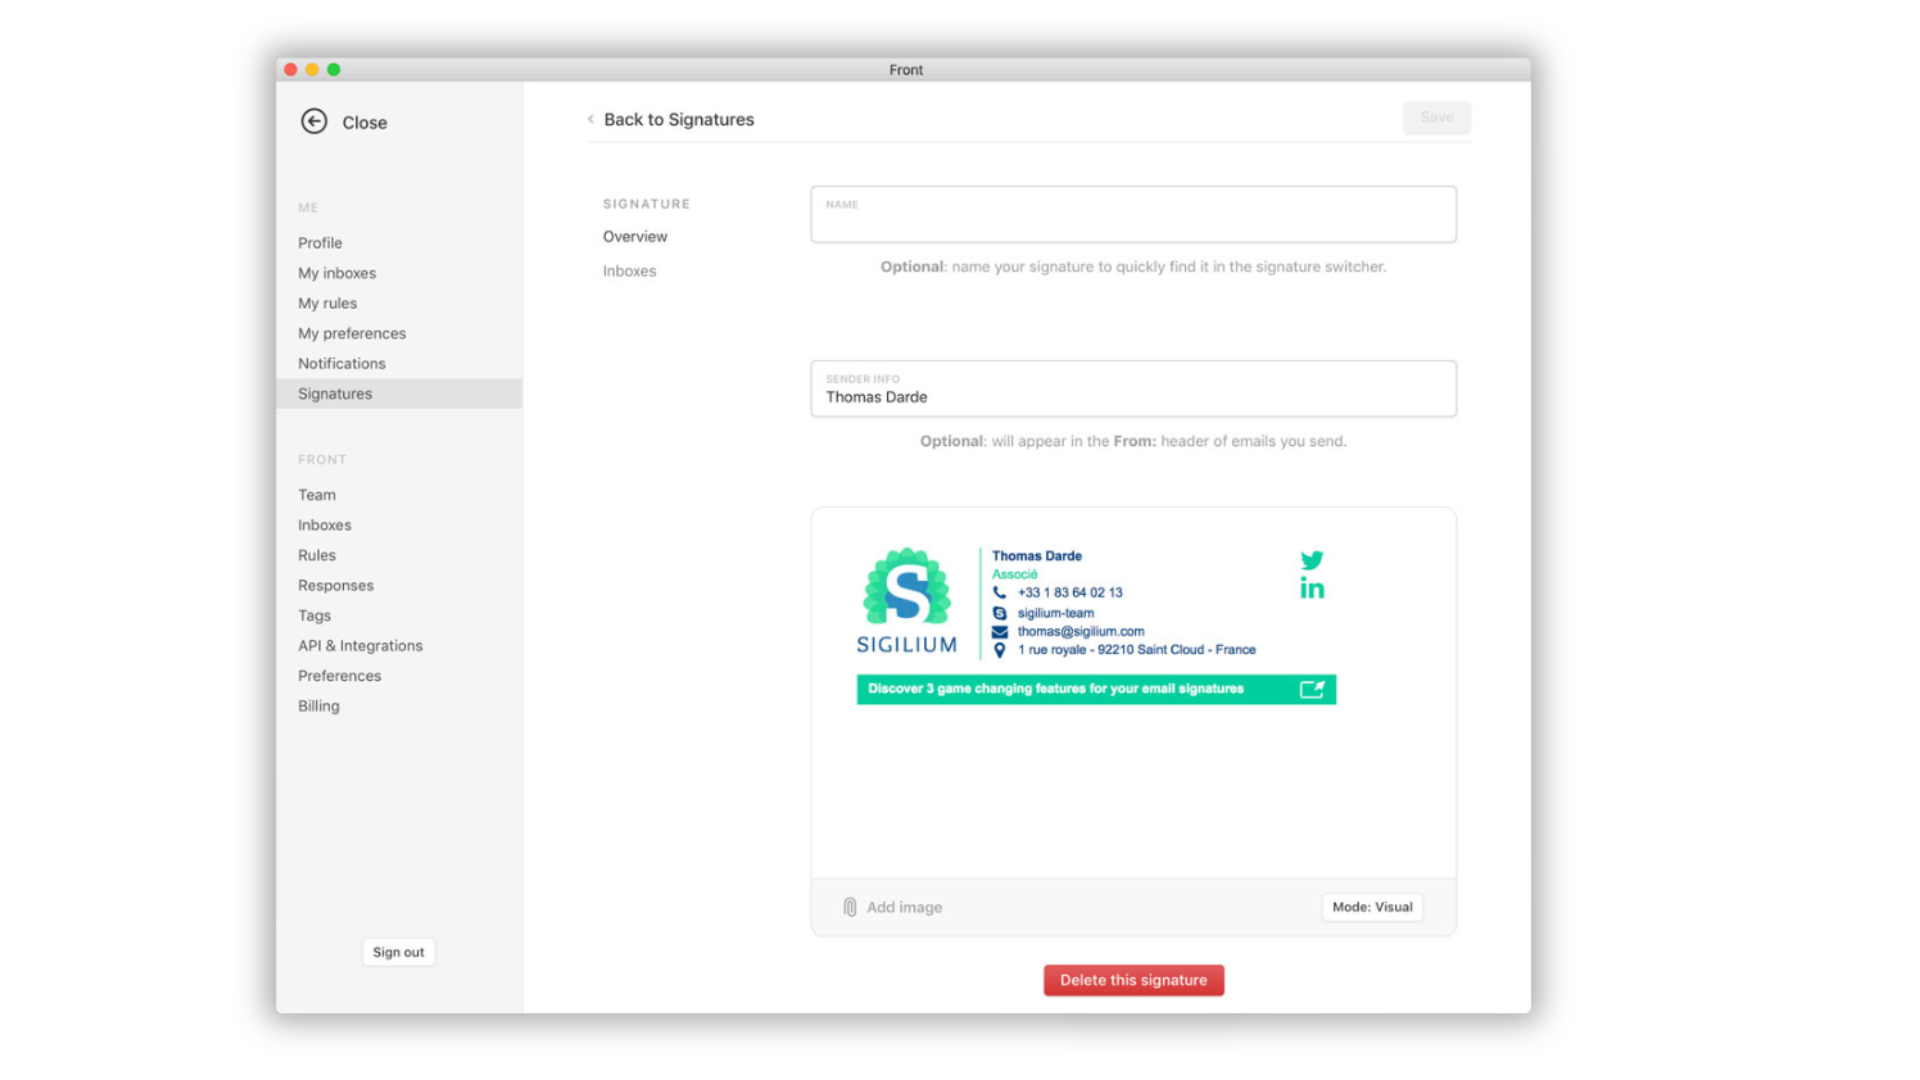Screen dimensions: 1920x1080
Task: Click the paperclip Add image icon
Action: [850, 907]
